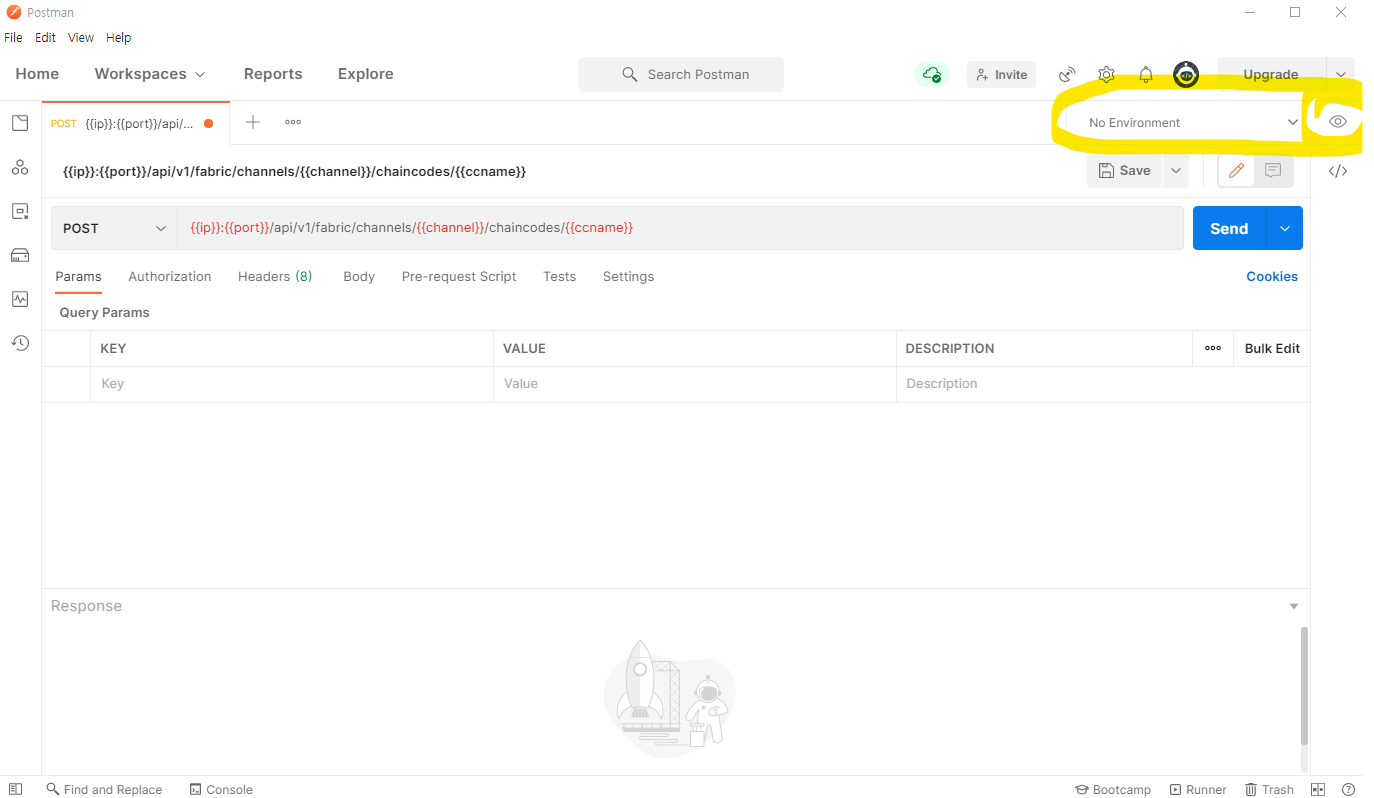The width and height of the screenshot is (1374, 798).
Task: Open column options dots in params table
Action: [1213, 348]
